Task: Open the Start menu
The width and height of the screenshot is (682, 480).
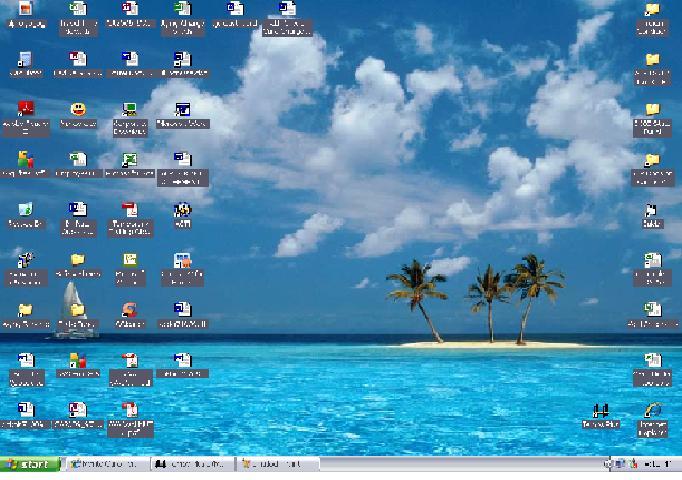Action: point(30,465)
